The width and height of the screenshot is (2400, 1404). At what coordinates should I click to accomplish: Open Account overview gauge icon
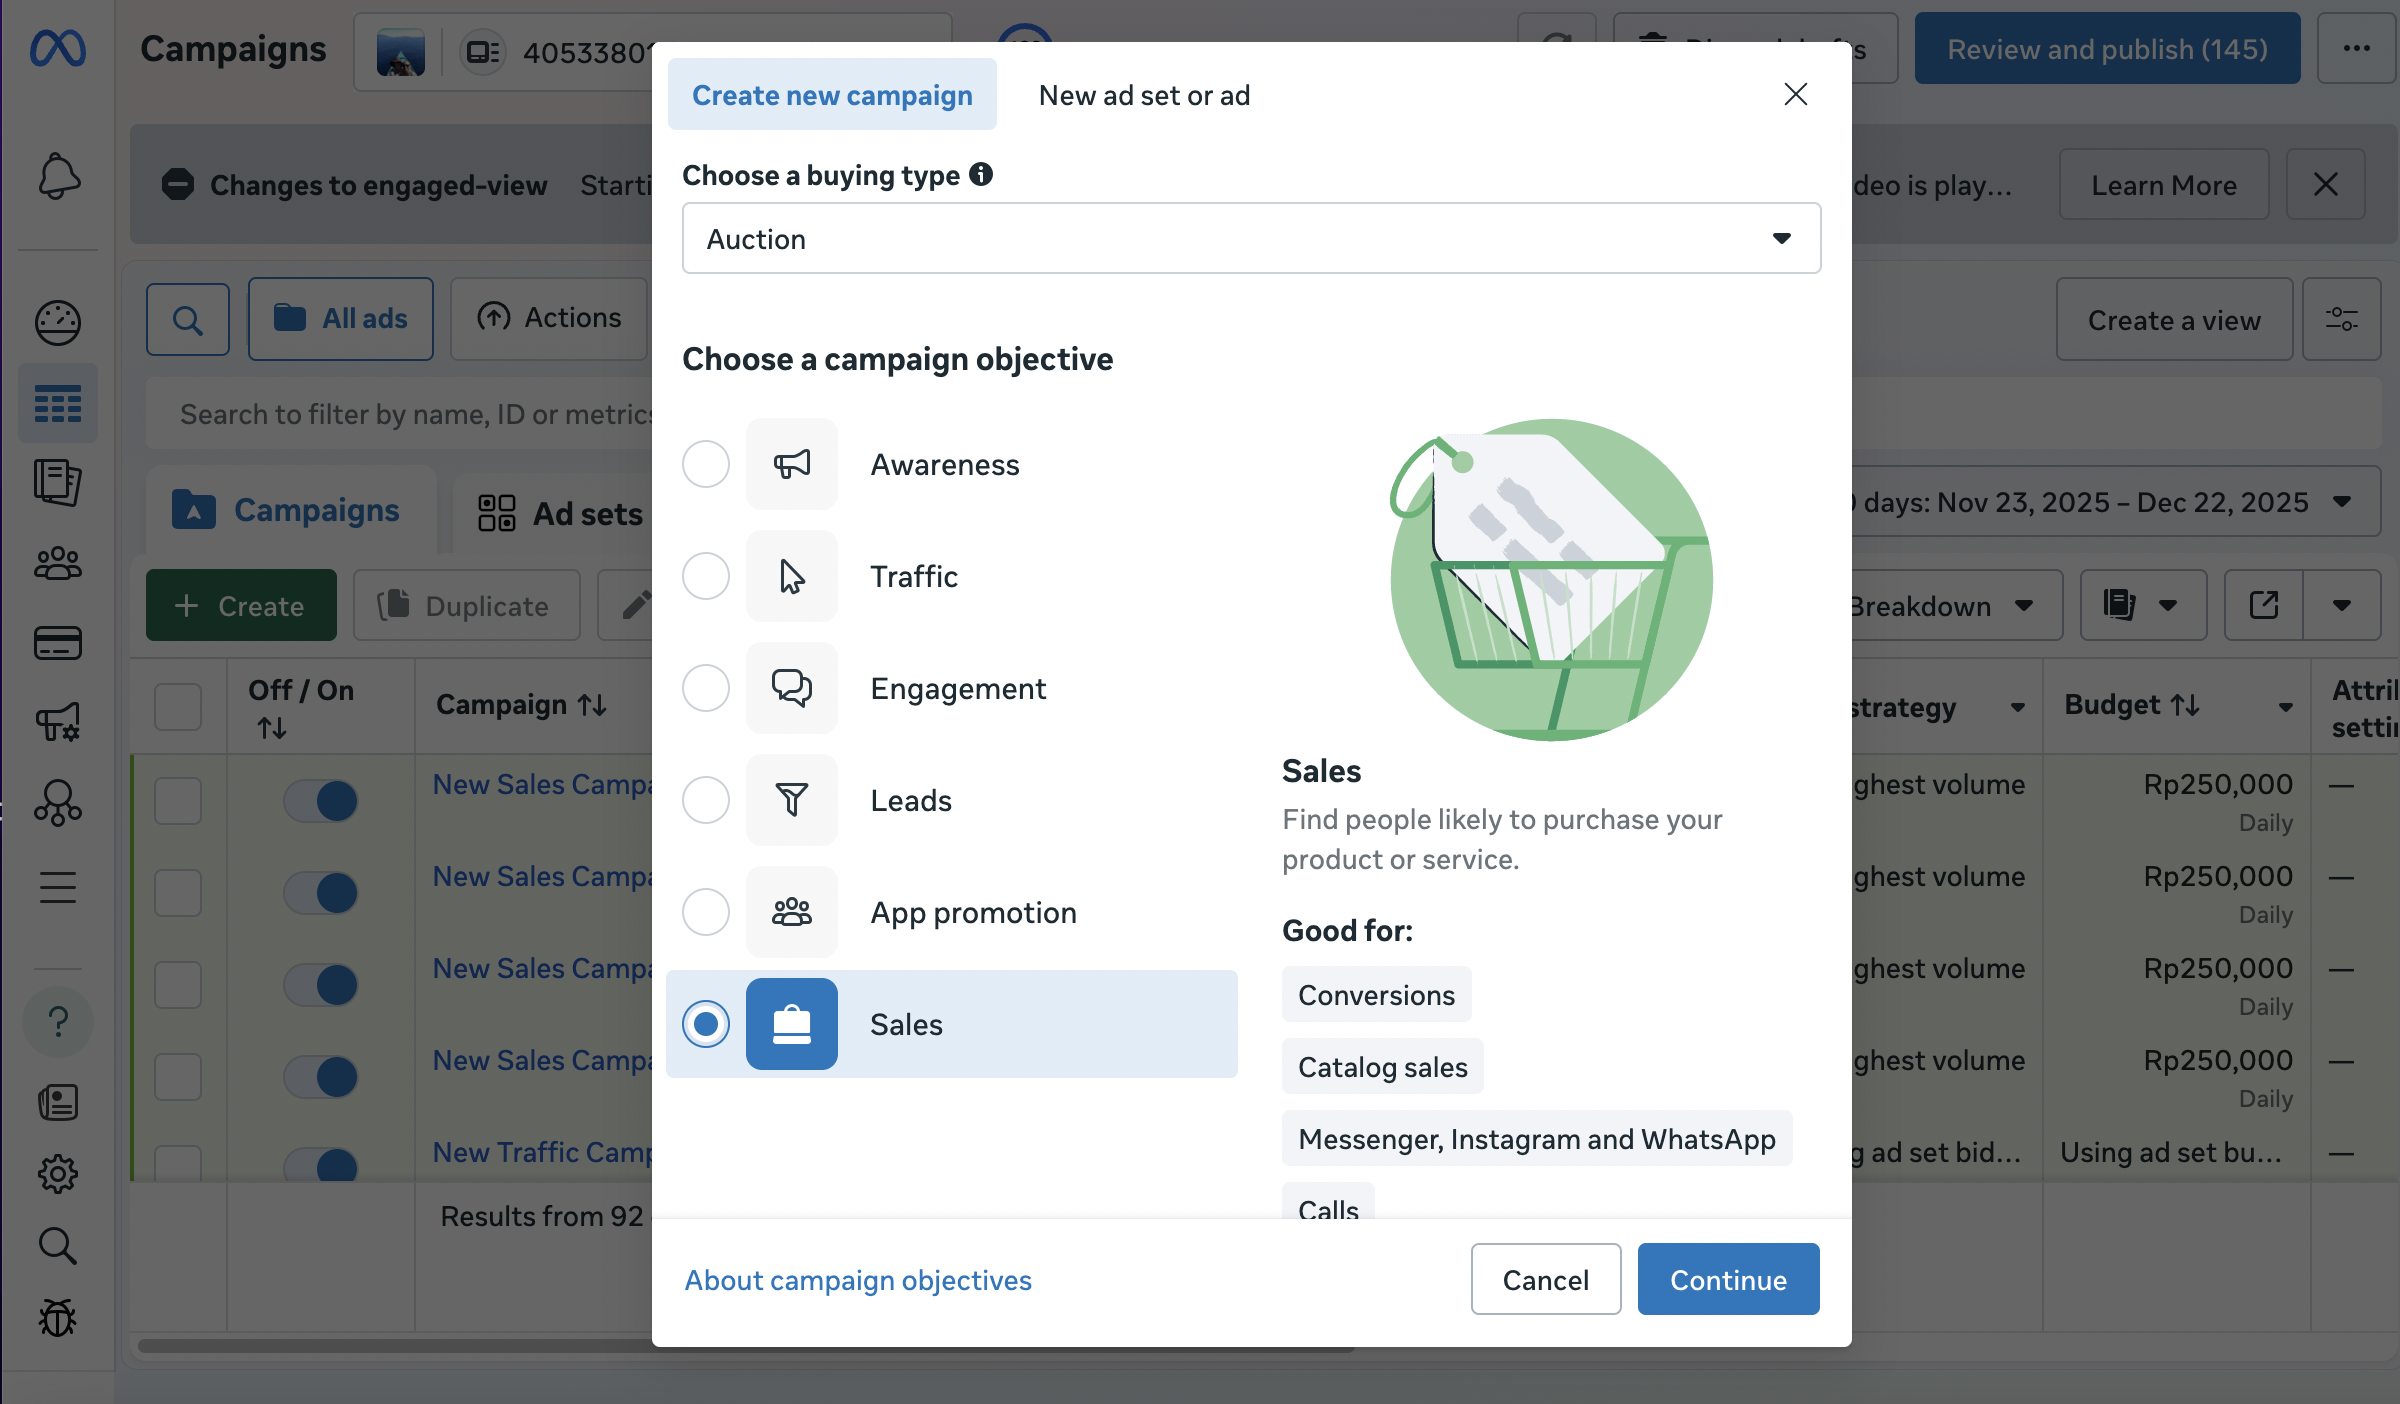point(58,322)
